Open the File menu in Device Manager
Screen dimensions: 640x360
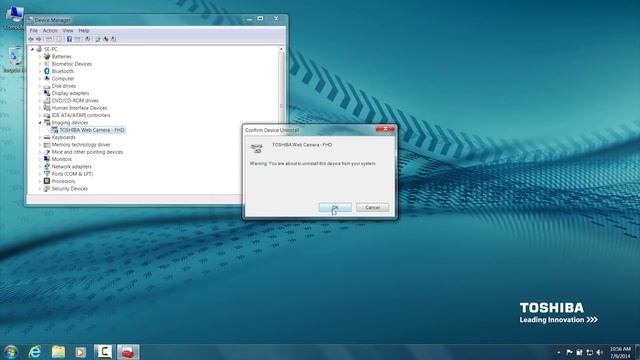[x=33, y=31]
